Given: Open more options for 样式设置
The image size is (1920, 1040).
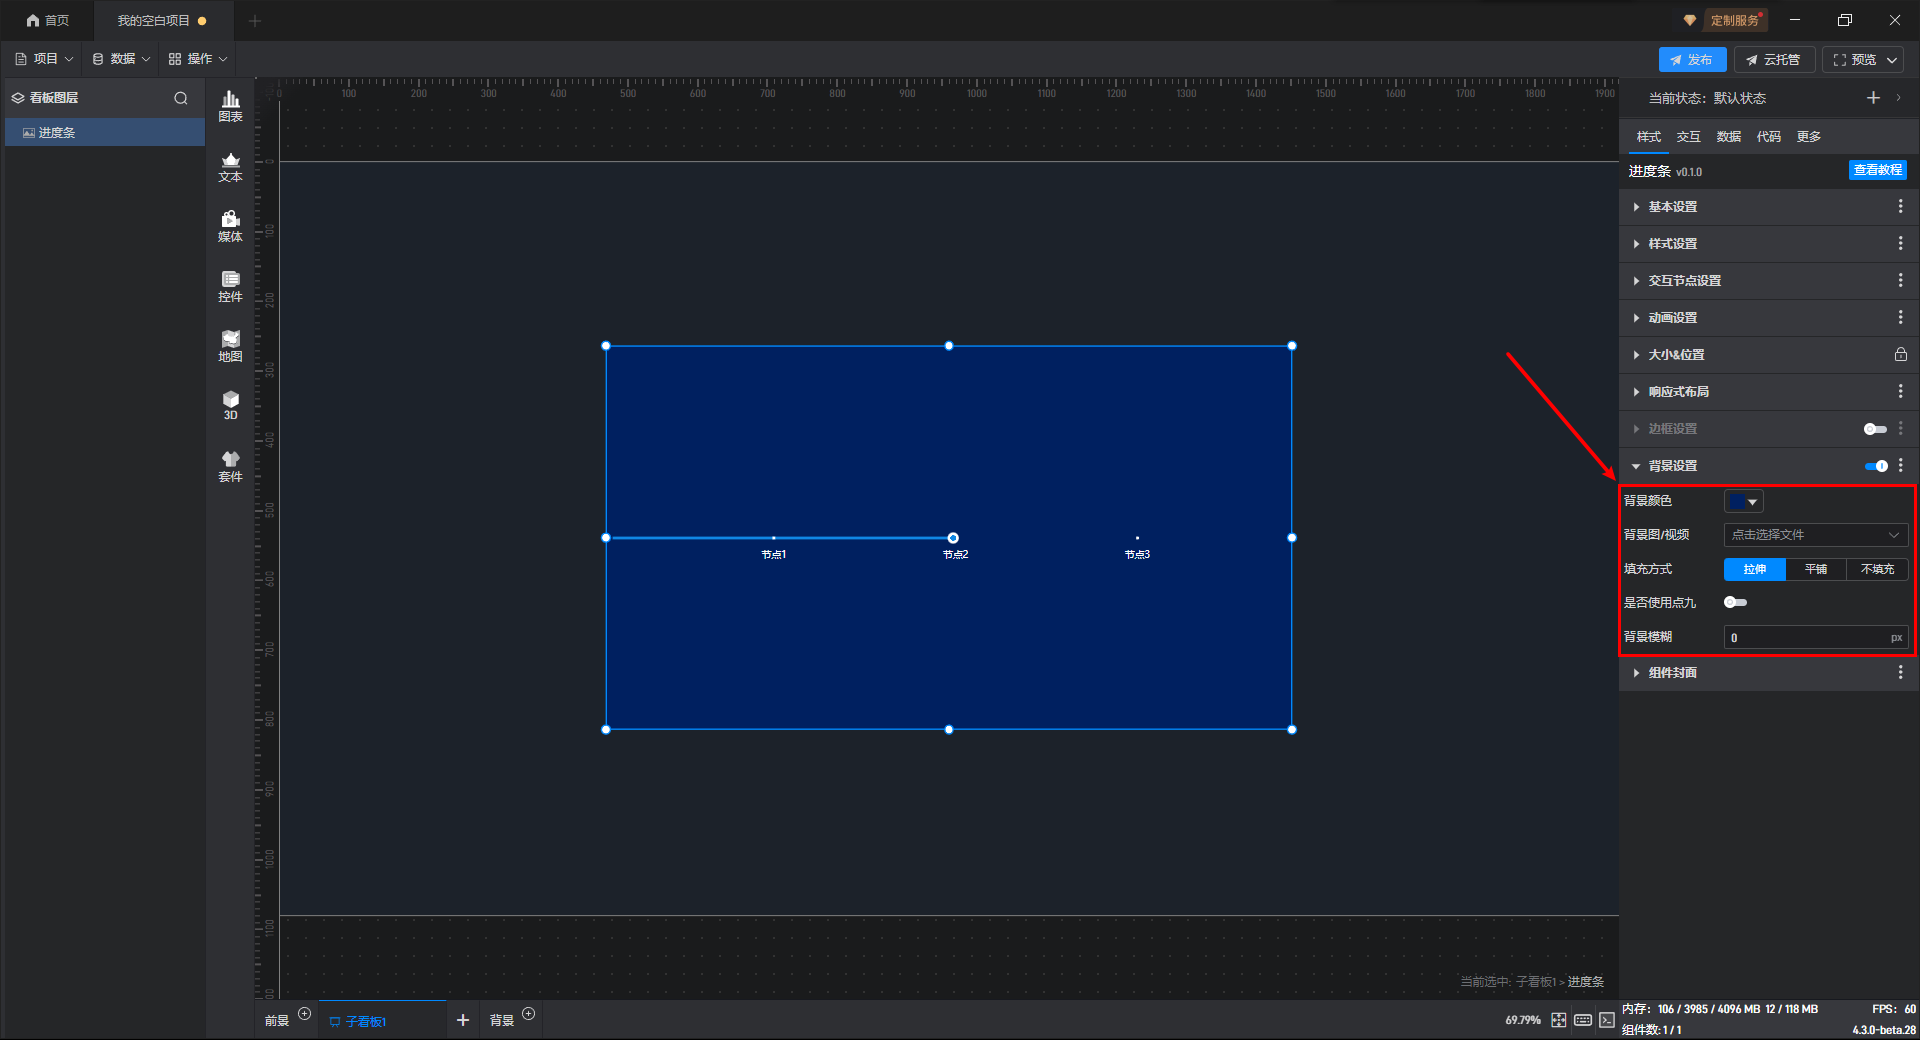Looking at the screenshot, I should point(1900,243).
